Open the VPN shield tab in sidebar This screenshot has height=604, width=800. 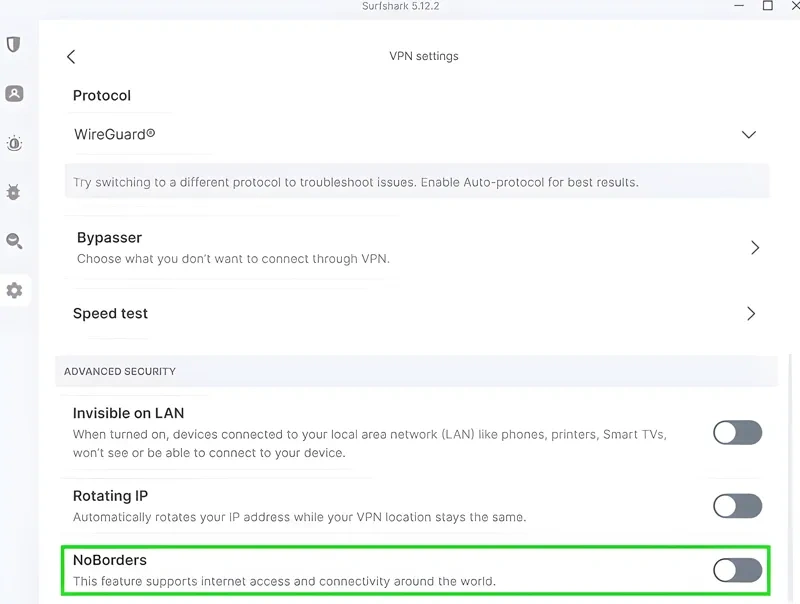tap(14, 45)
